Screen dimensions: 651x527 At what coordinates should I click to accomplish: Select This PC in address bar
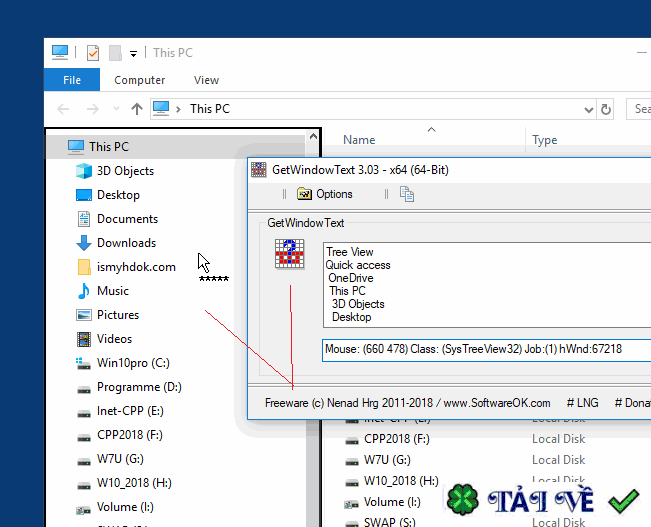pyautogui.click(x=210, y=109)
